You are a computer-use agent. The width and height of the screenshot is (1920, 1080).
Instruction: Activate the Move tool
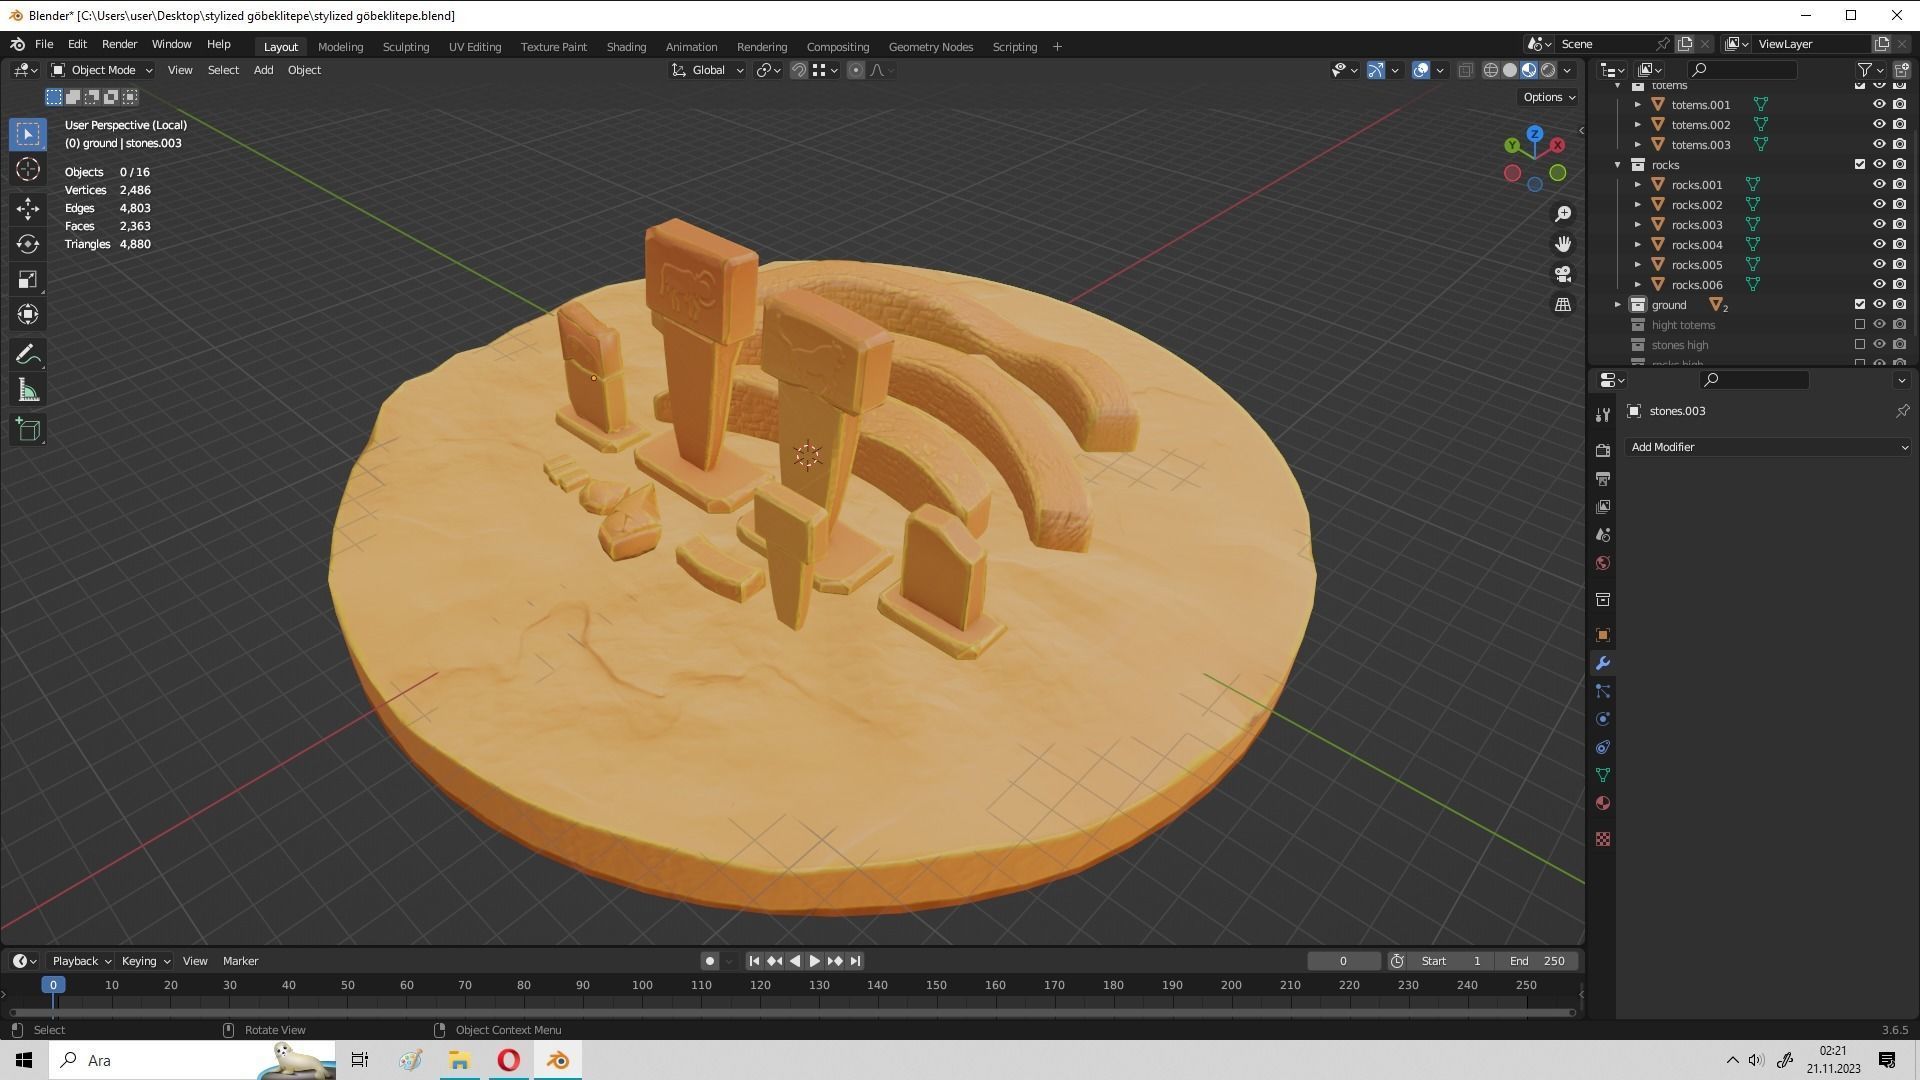click(x=28, y=208)
